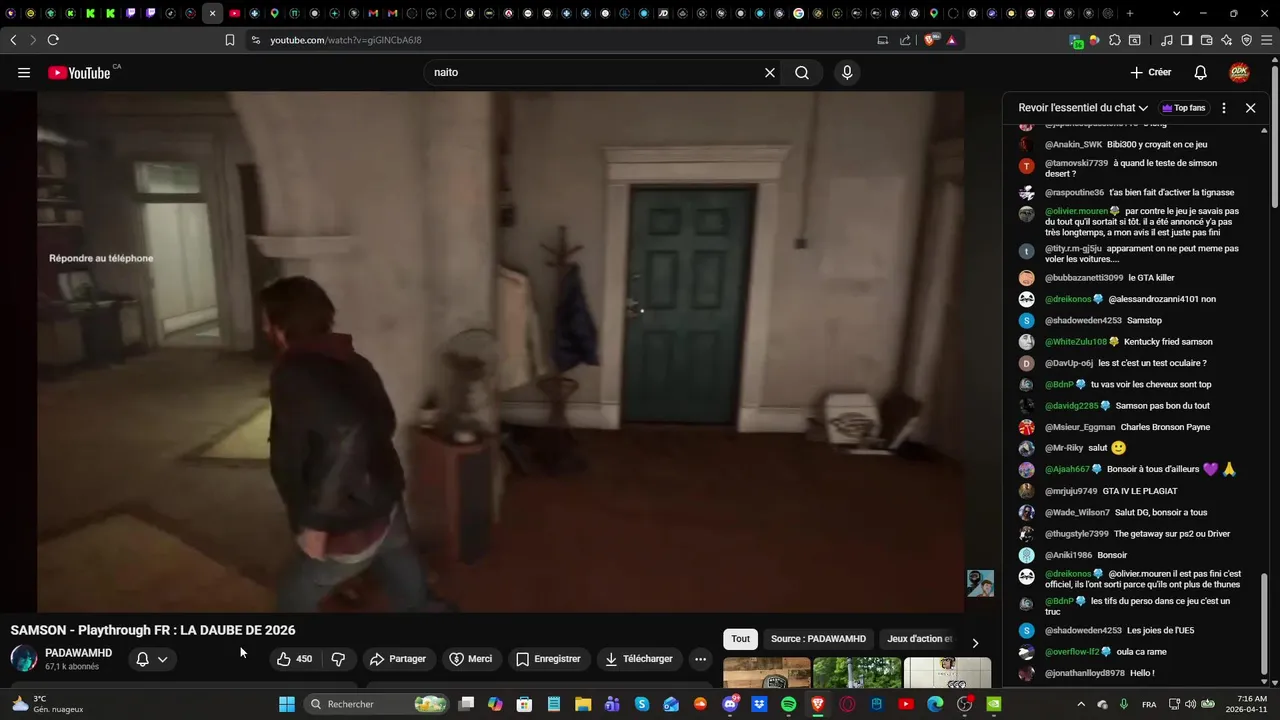Click the channel watermark on the video

(x=980, y=583)
